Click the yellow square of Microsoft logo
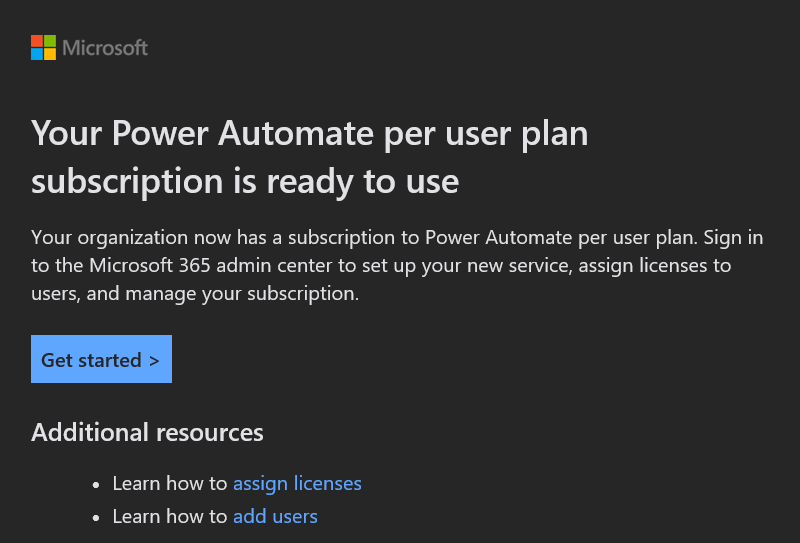This screenshot has height=543, width=800. (x=50, y=54)
